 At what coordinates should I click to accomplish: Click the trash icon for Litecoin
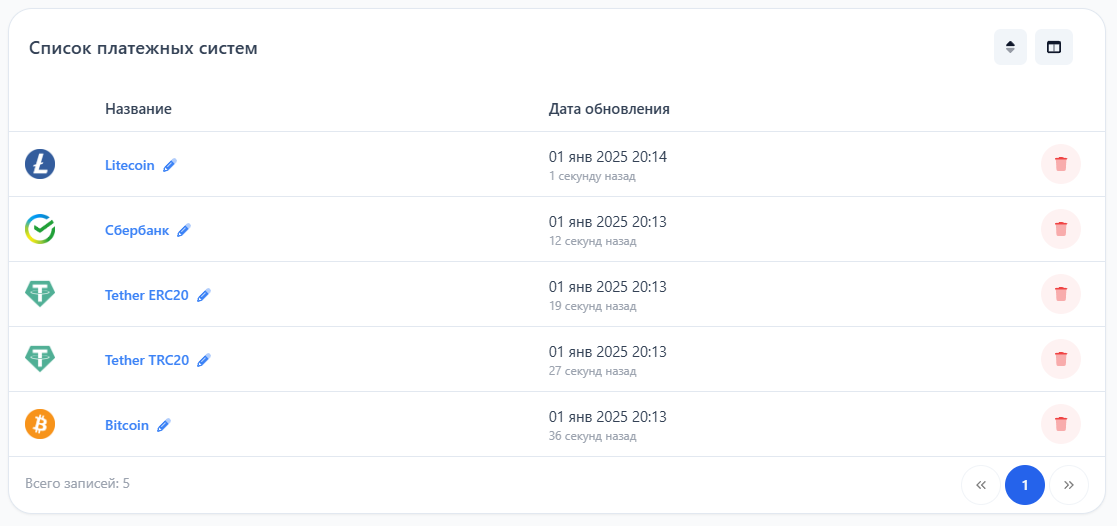pyautogui.click(x=1060, y=164)
